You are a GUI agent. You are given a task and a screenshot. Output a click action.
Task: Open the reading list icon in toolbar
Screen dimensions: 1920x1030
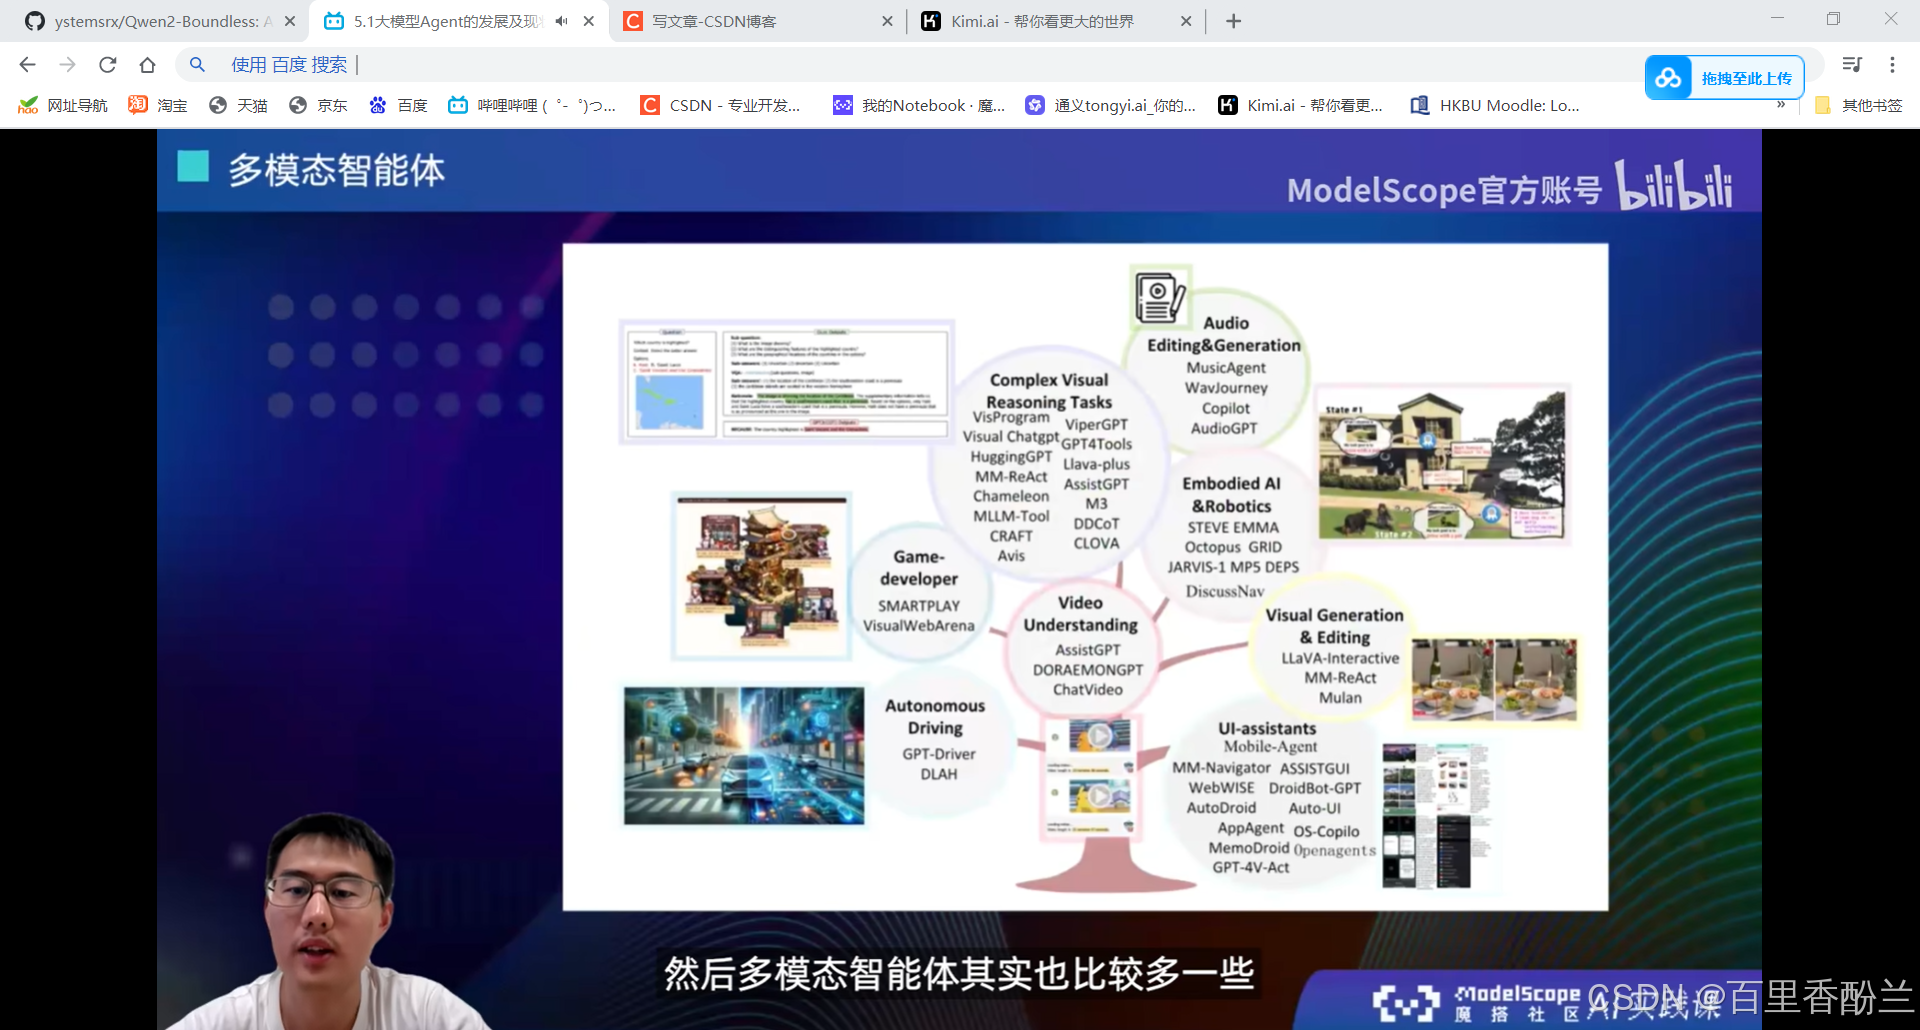coord(1852,65)
